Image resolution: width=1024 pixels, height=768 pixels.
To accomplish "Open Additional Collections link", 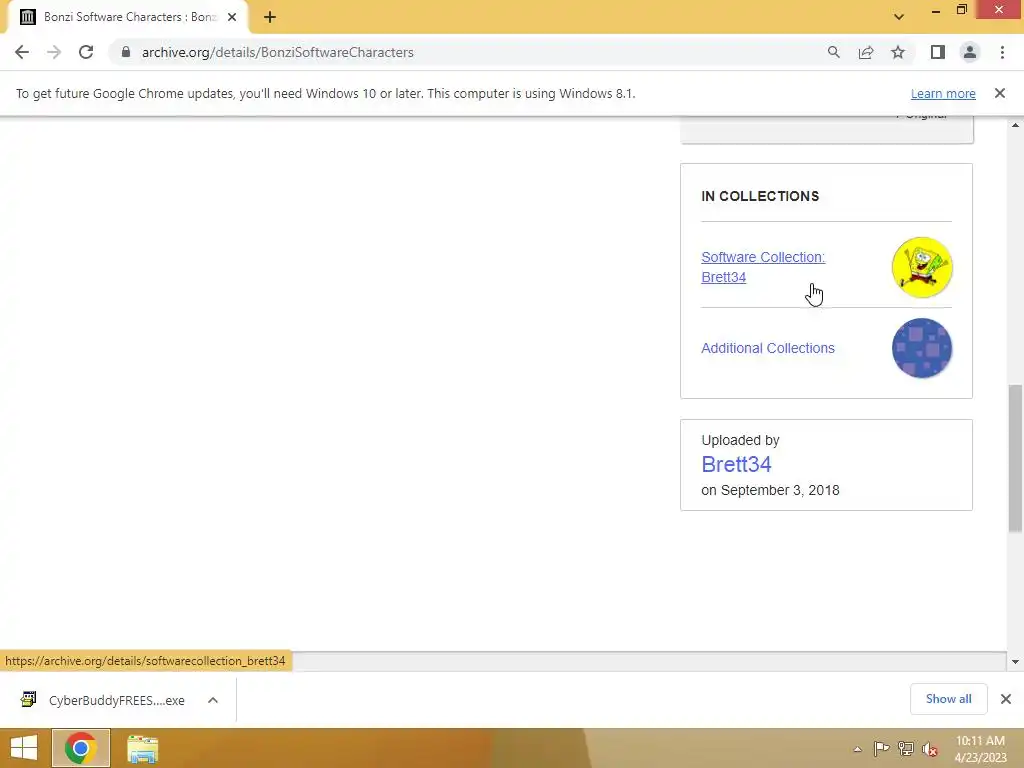I will 768,348.
